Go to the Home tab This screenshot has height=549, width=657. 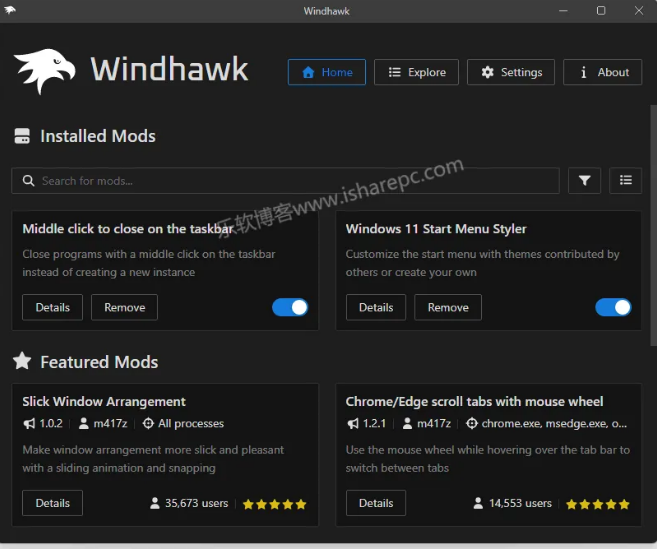tap(326, 72)
